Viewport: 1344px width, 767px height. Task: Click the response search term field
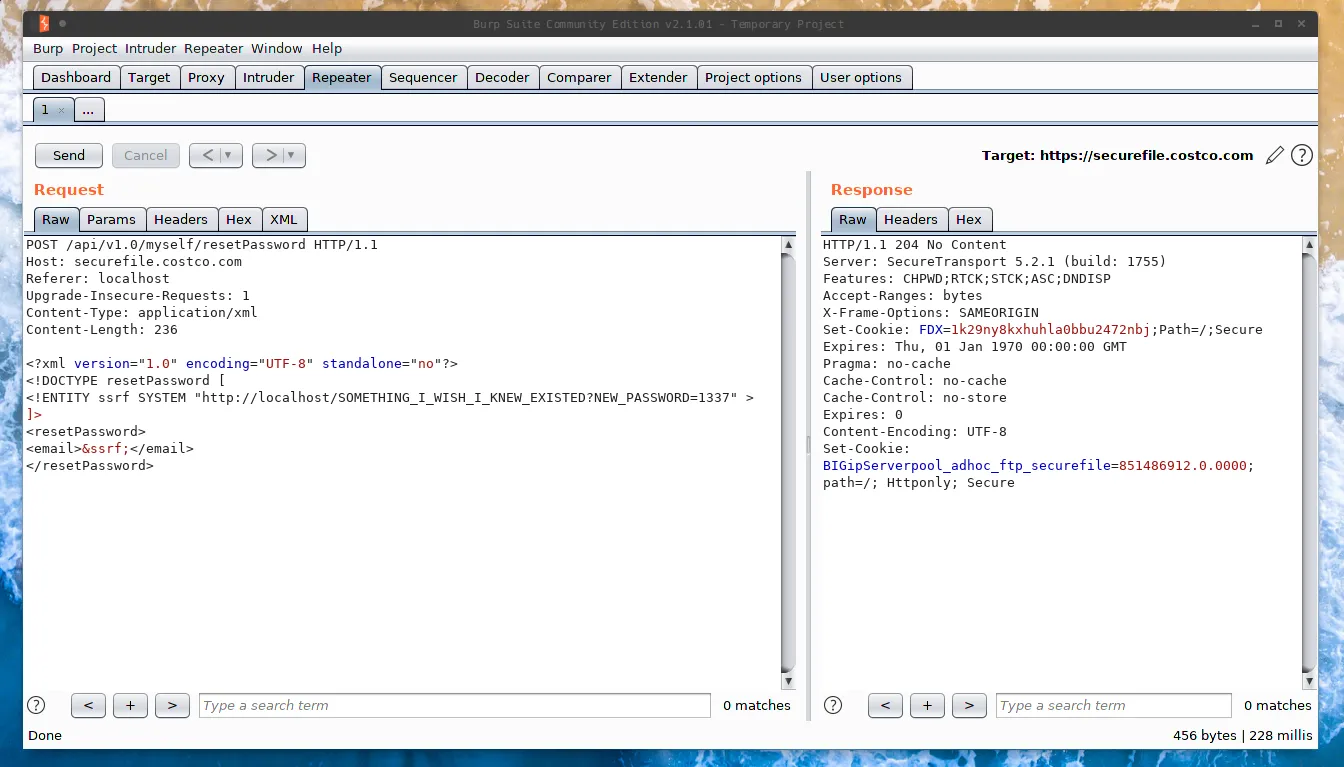pos(1114,705)
